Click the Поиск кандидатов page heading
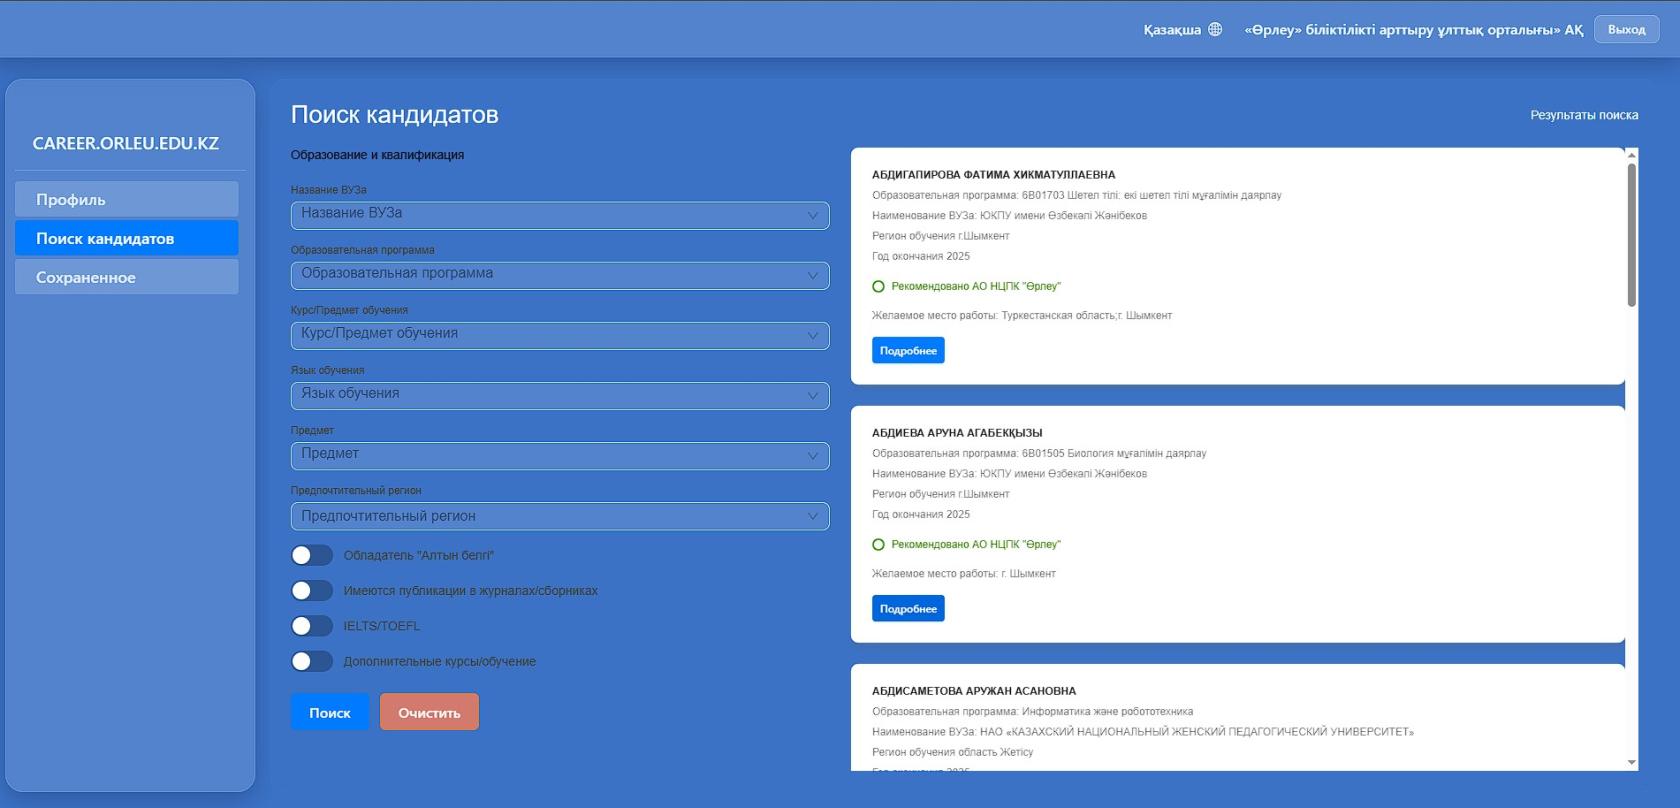 click(x=394, y=115)
